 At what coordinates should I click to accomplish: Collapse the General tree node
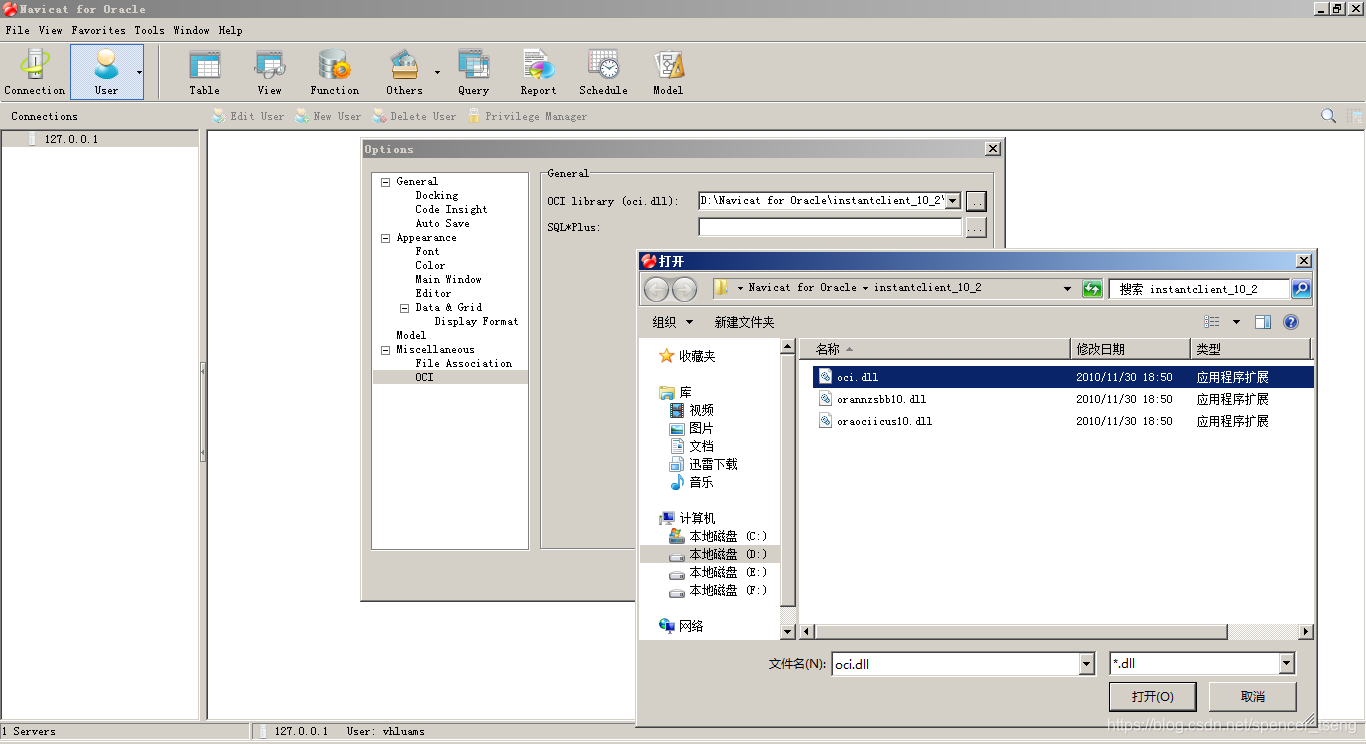386,182
